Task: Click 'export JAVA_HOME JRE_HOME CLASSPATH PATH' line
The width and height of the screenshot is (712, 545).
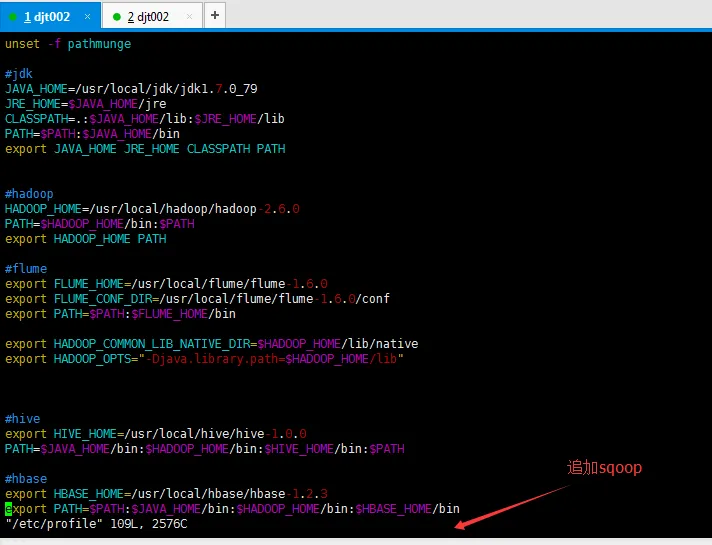Action: 145,149
